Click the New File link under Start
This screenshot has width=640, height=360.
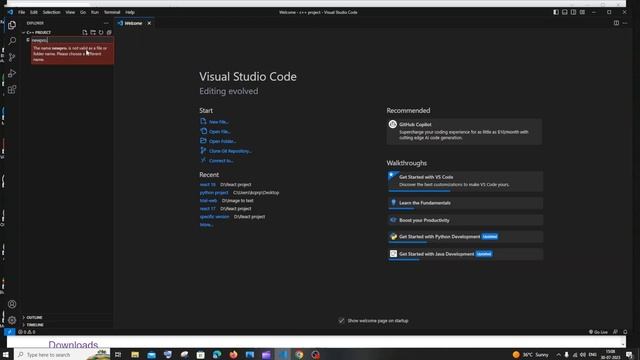point(218,122)
